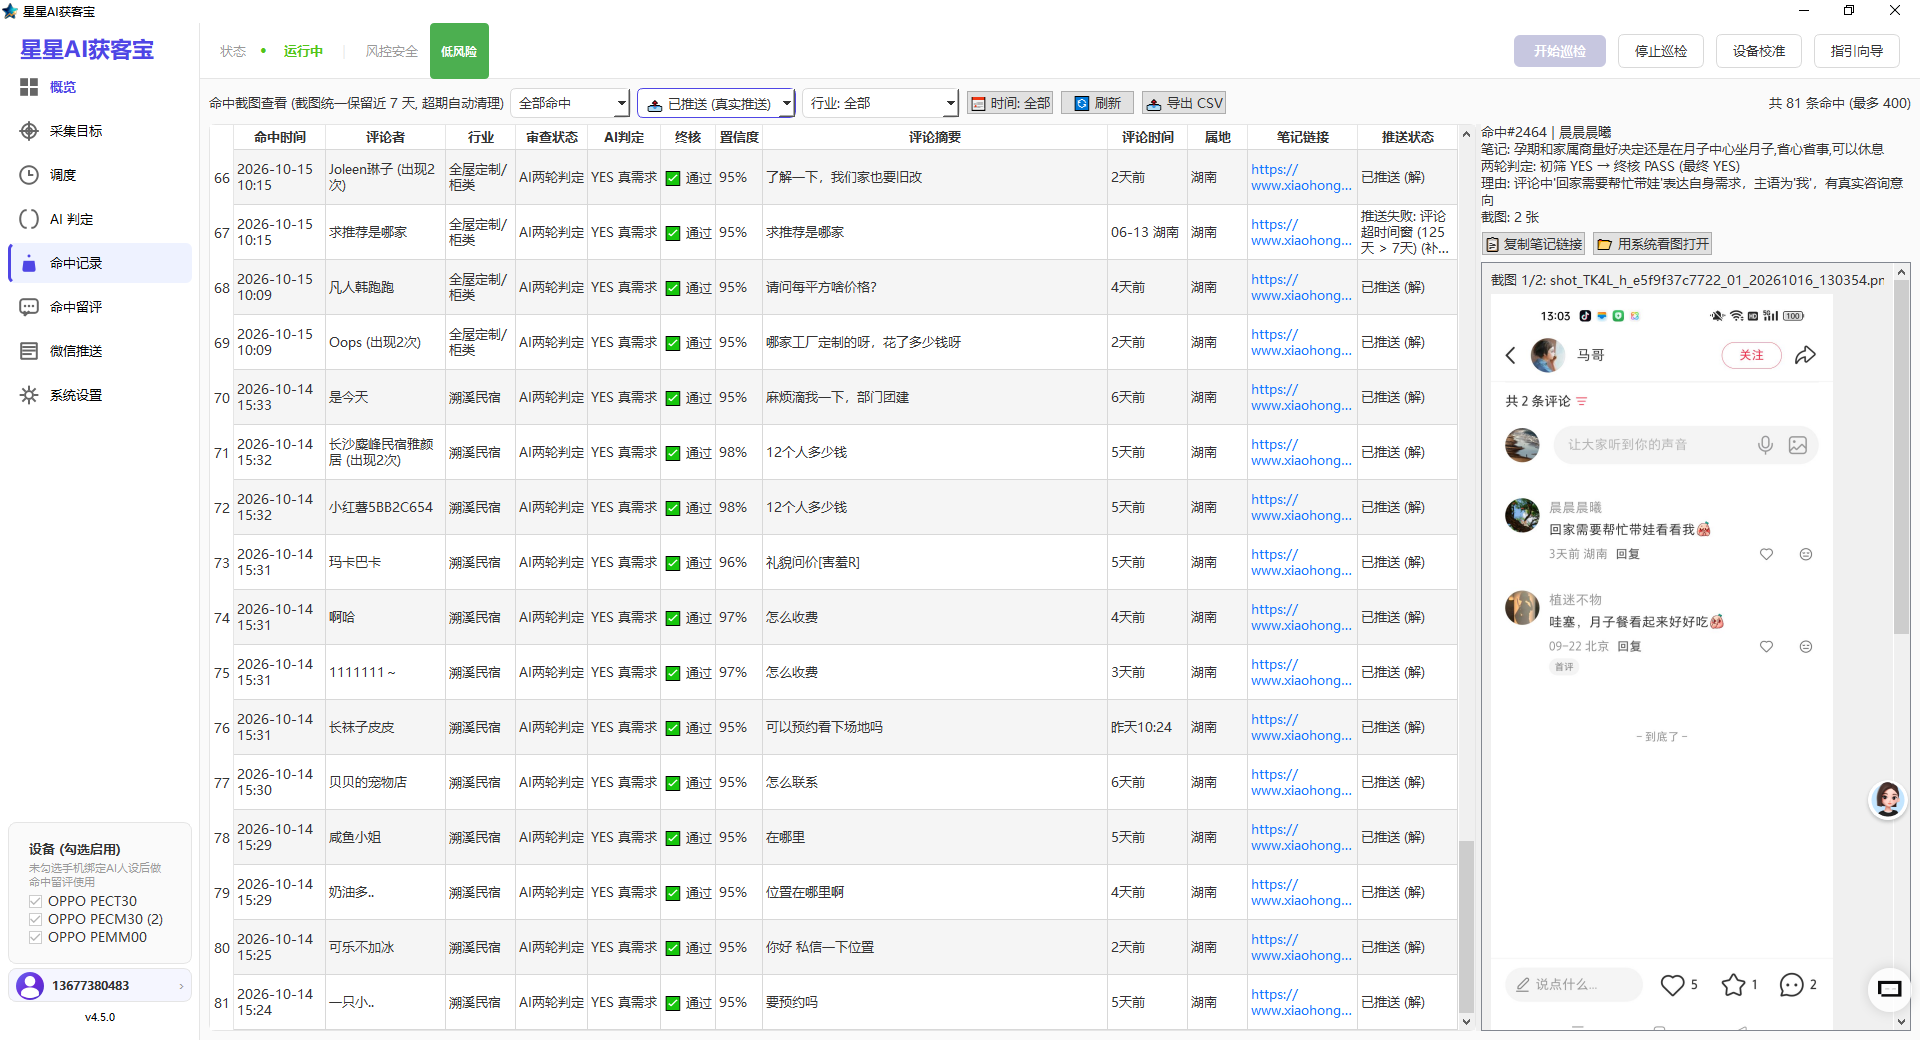1920x1040 pixels.
Task: Click the 复制笔记链接 button
Action: pyautogui.click(x=1534, y=244)
